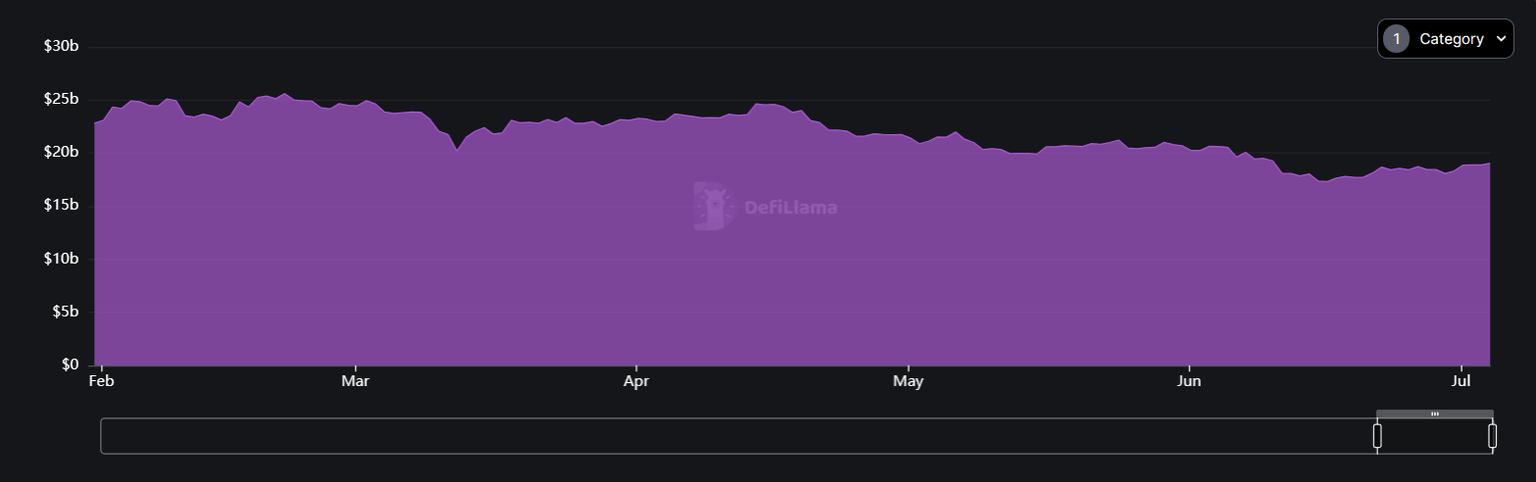Click the unselected part of the timeline range bar
1536x482 pixels.
pyautogui.click(x=738, y=436)
